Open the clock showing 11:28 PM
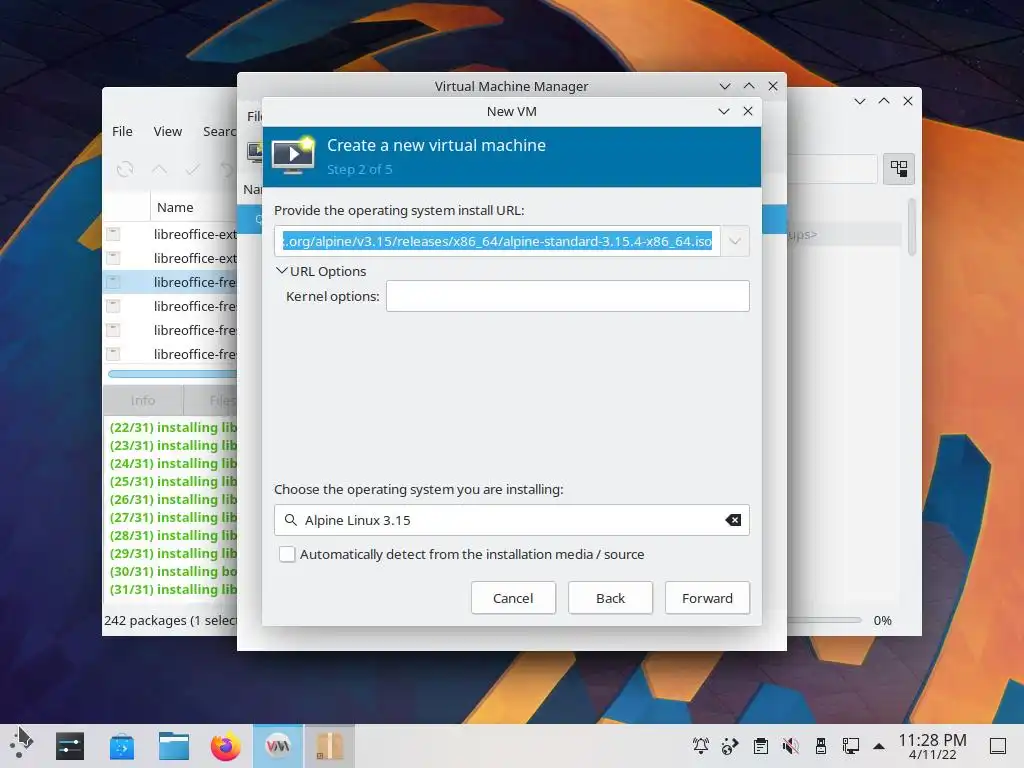Screen dimensions: 1024x768 coord(932,746)
